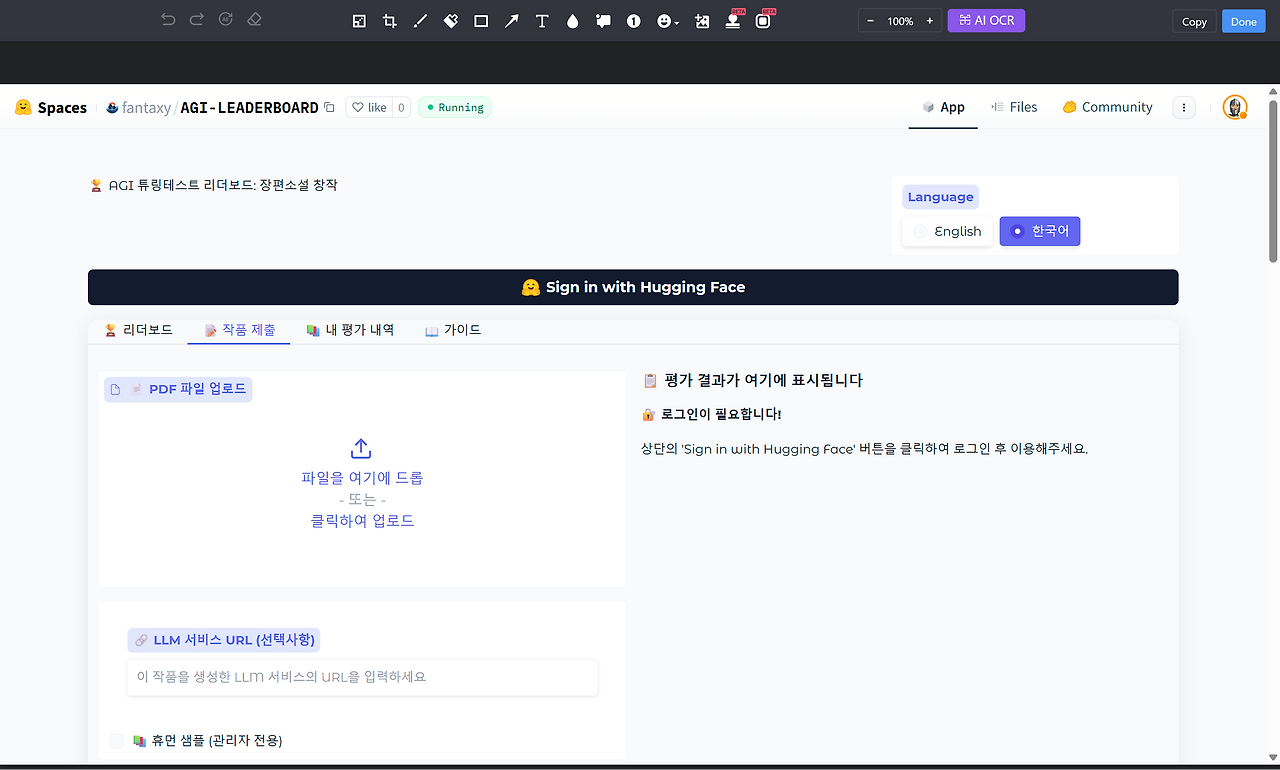Click the LLM 서비스 URL (선택사항) label

tap(223, 640)
